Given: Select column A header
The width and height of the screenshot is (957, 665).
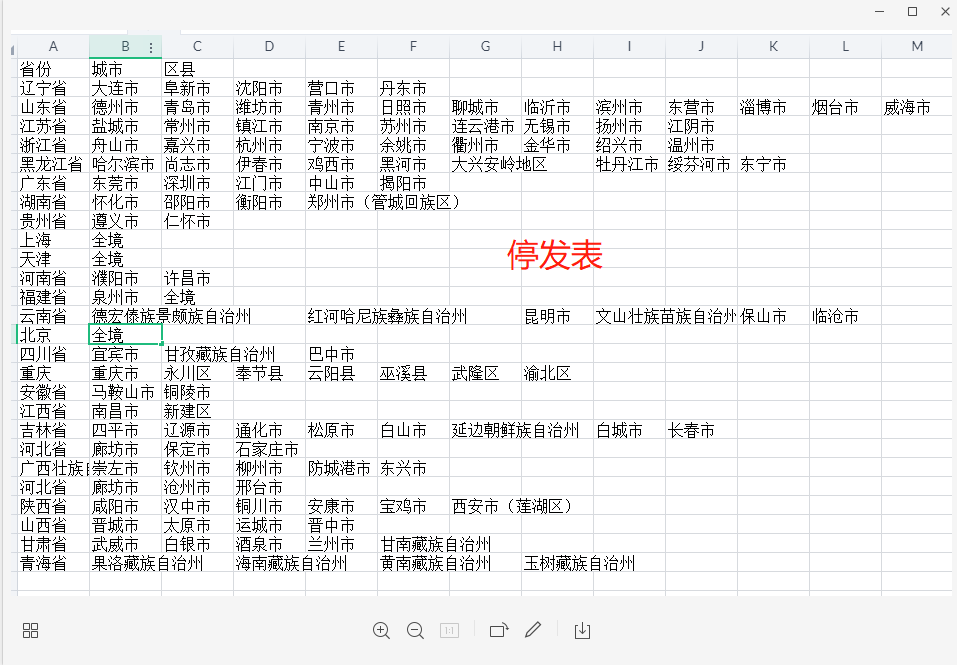Looking at the screenshot, I should coord(53,47).
